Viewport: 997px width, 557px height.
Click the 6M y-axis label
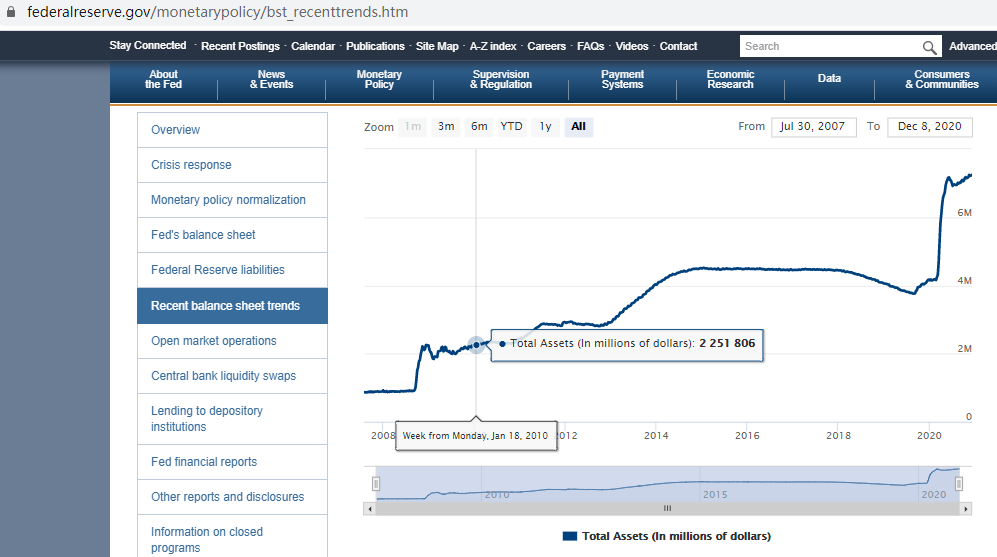[965, 213]
